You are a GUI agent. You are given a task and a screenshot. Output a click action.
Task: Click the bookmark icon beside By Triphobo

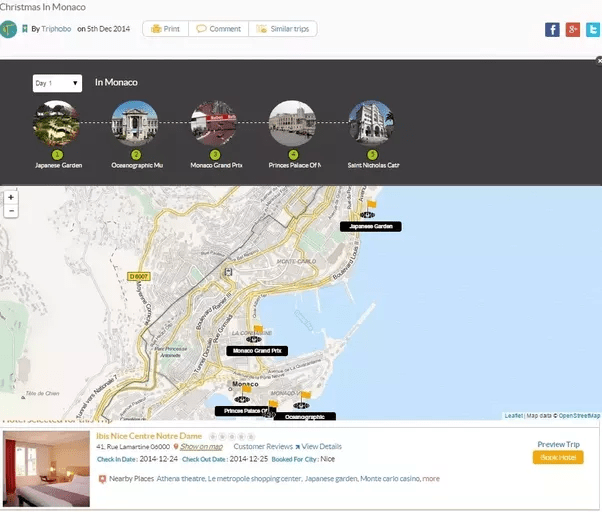pyautogui.click(x=25, y=29)
